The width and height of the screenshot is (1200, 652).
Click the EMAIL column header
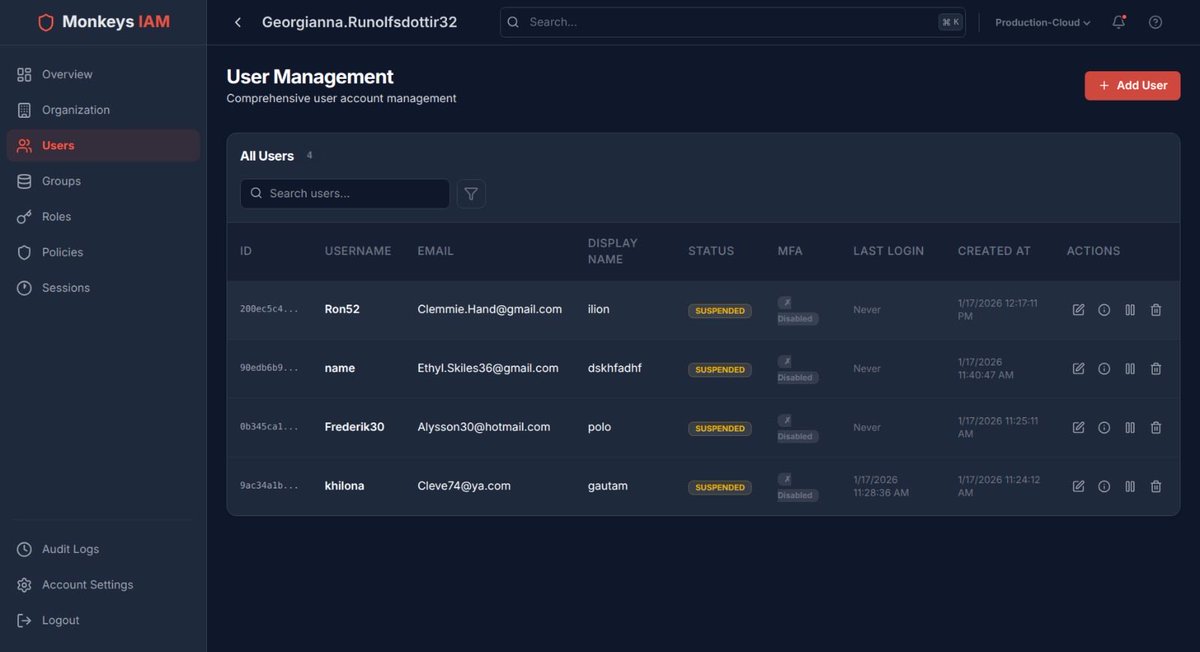pos(435,251)
